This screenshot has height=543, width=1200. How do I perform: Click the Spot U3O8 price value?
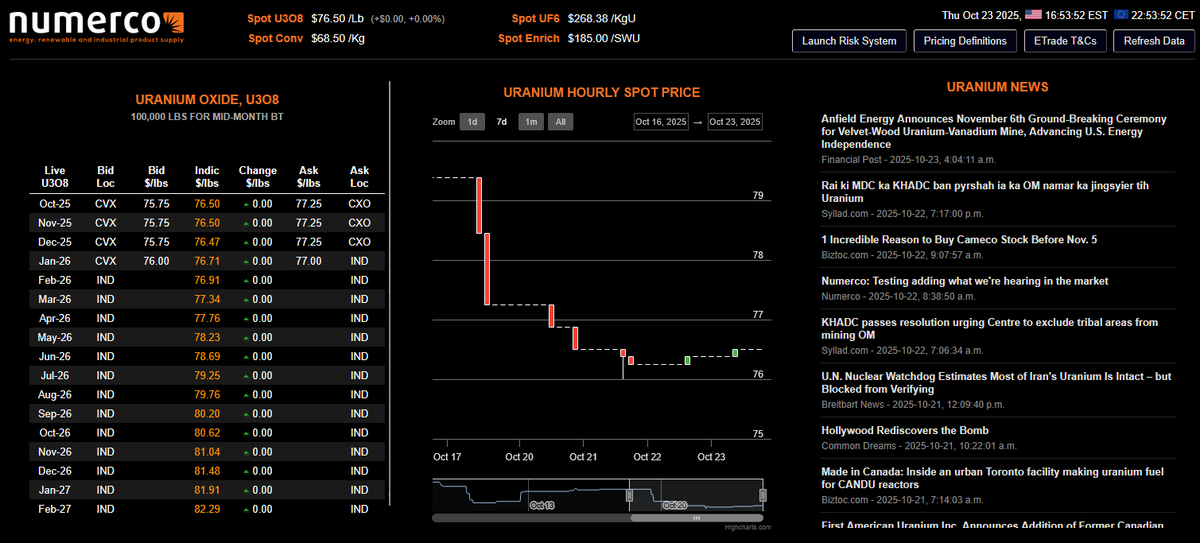pos(337,18)
